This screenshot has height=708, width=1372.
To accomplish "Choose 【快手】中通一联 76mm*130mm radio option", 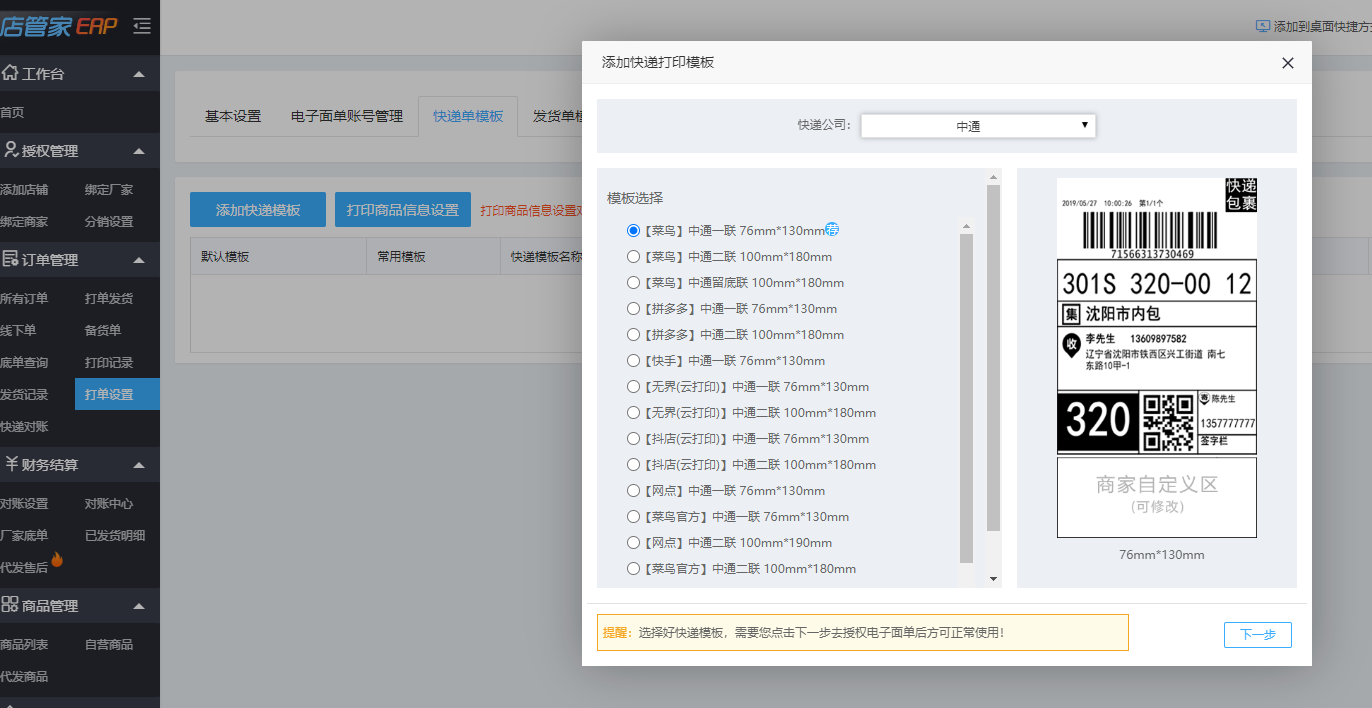I will pos(633,361).
